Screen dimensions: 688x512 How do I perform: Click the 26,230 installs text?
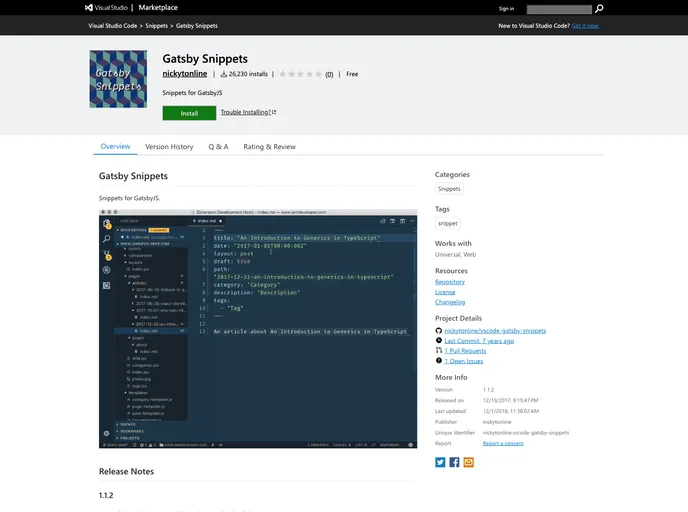[248, 74]
